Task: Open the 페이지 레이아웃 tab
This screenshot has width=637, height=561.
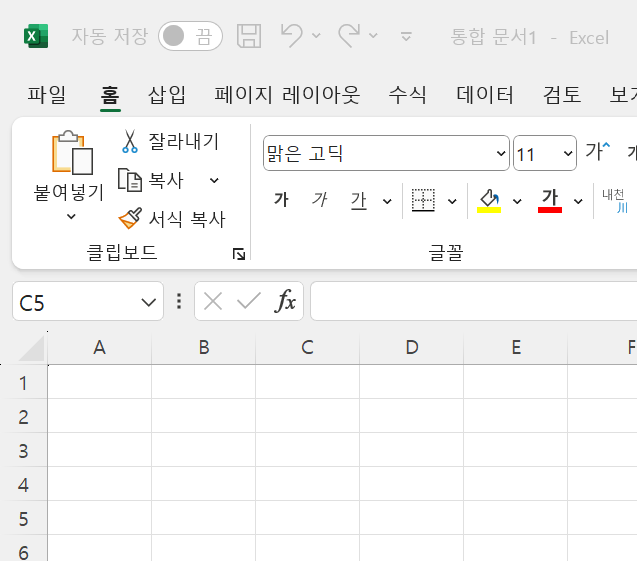Action: [x=287, y=95]
